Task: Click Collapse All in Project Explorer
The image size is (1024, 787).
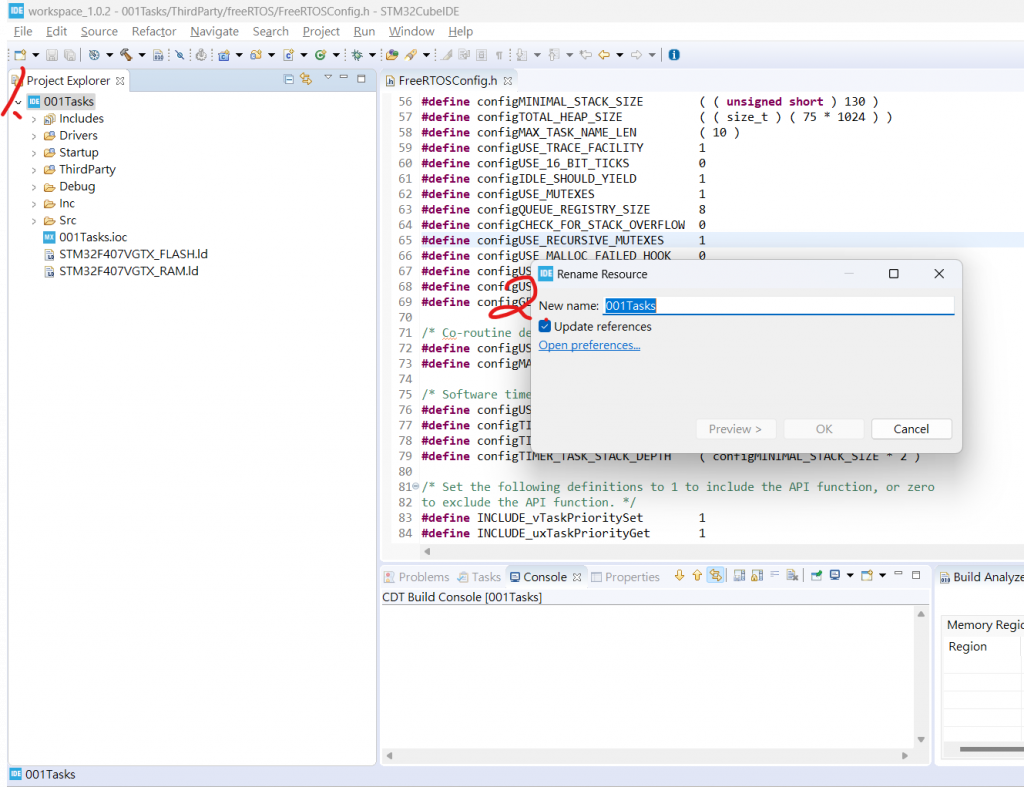Action: 289,79
